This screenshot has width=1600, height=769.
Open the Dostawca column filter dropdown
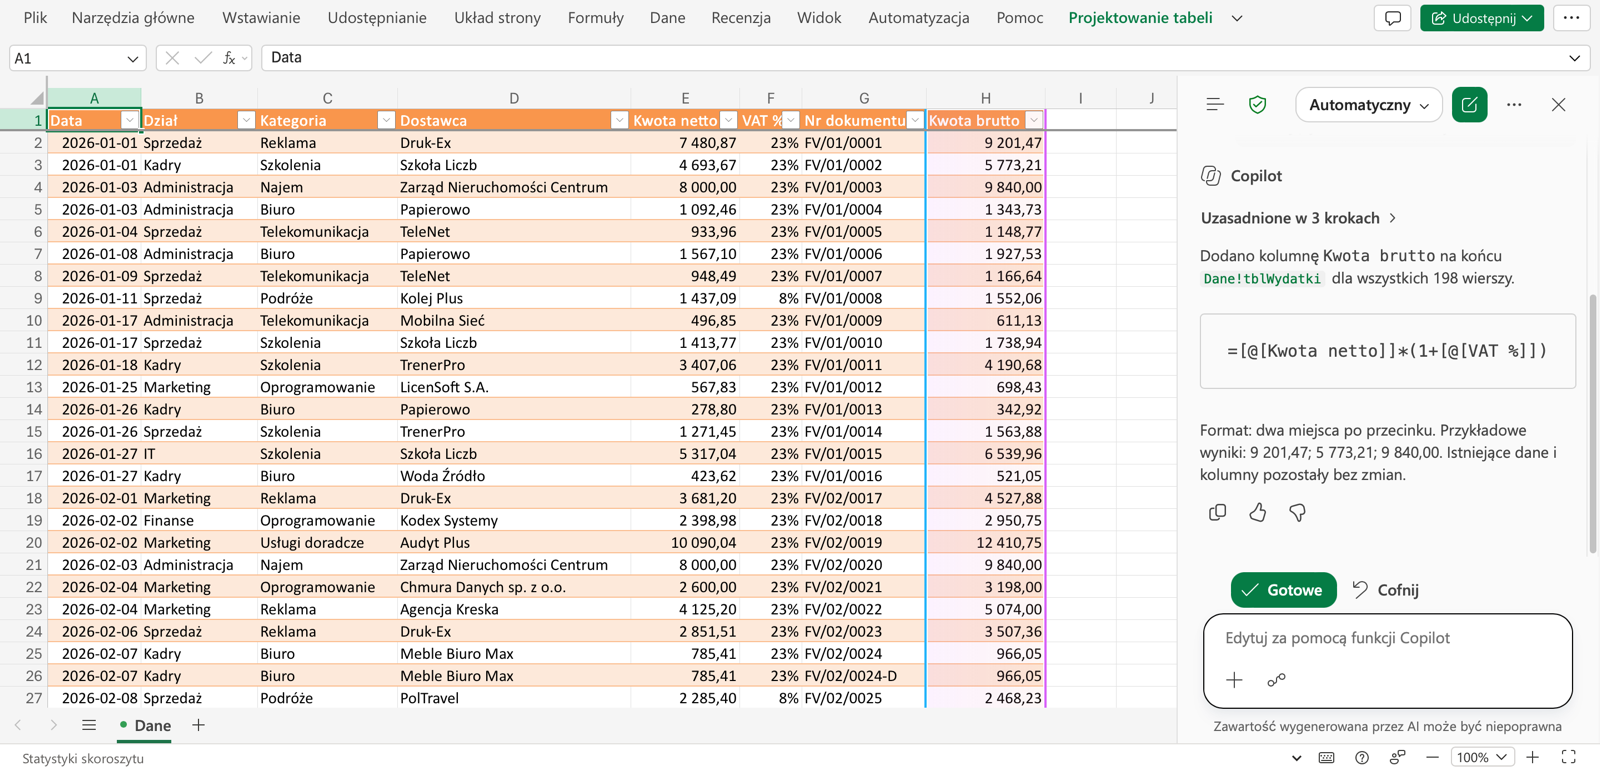[x=619, y=120]
